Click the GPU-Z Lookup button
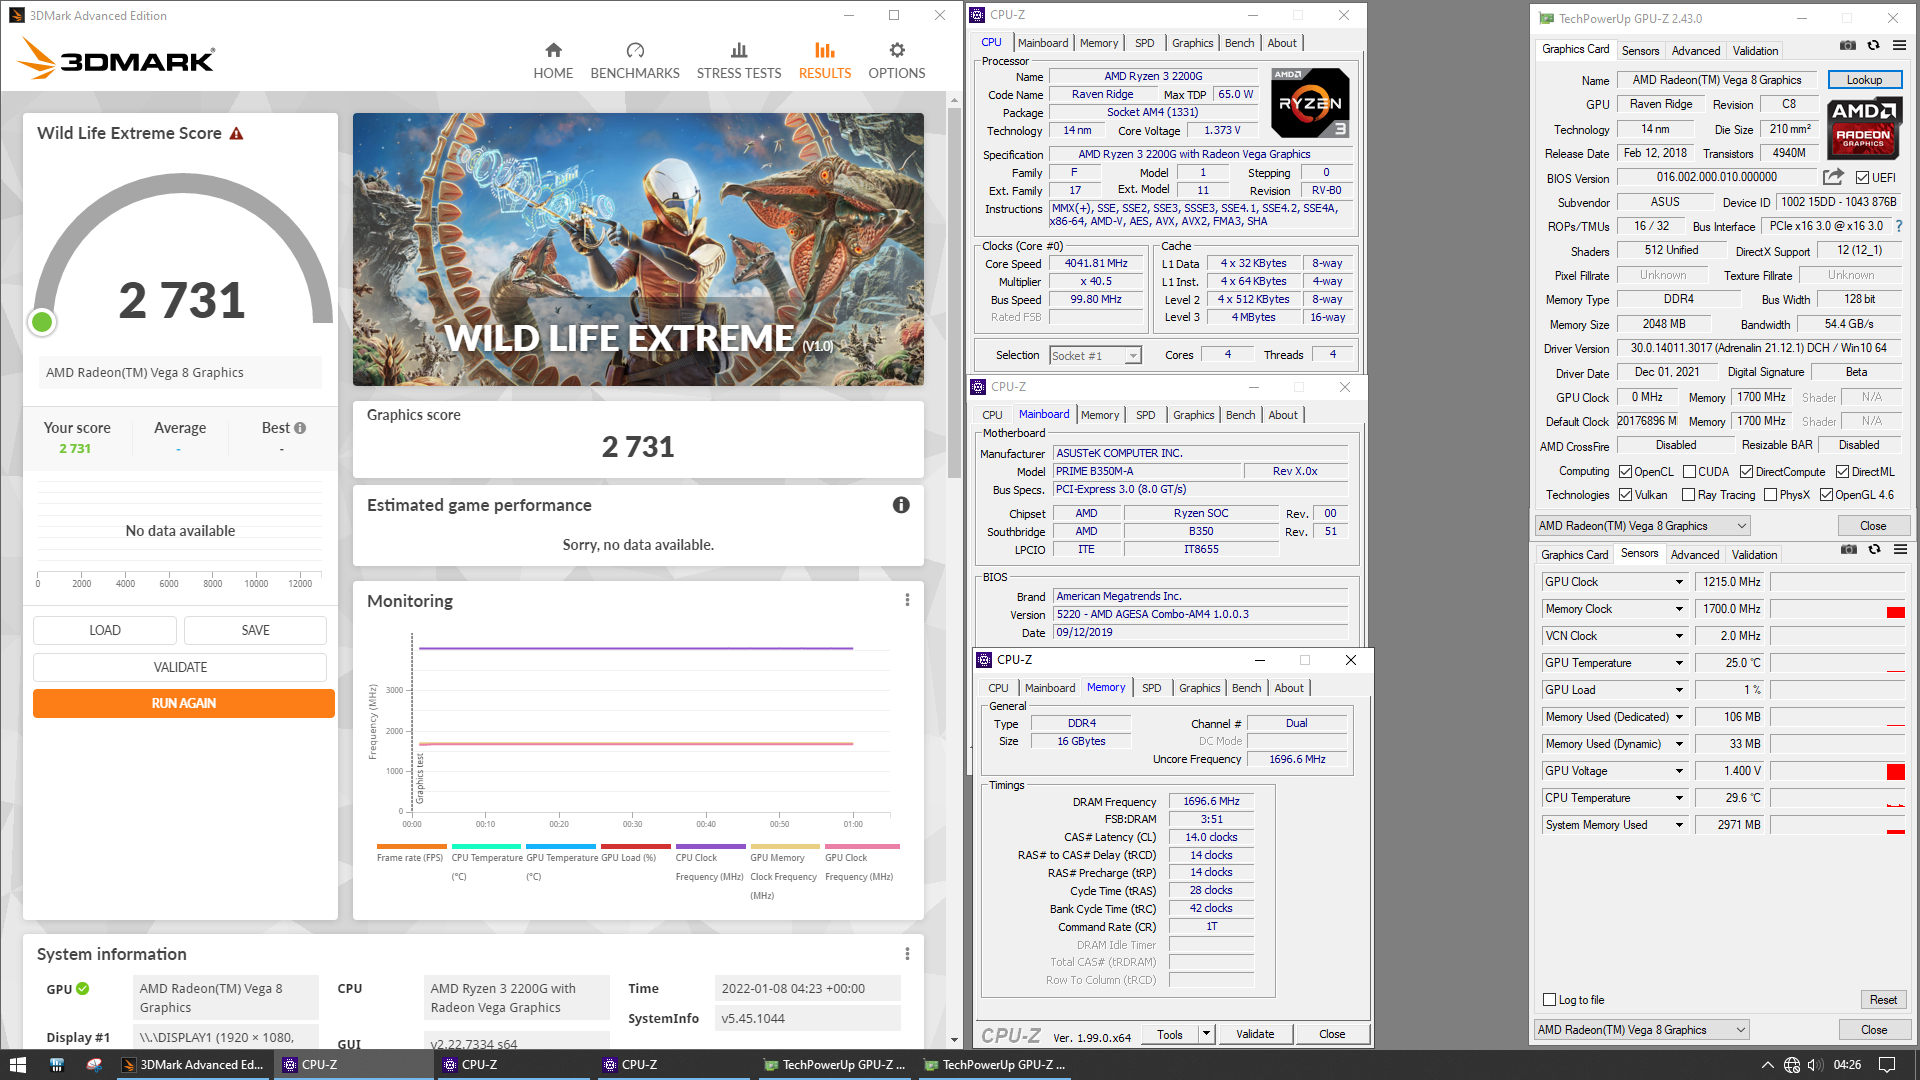 coord(1864,80)
